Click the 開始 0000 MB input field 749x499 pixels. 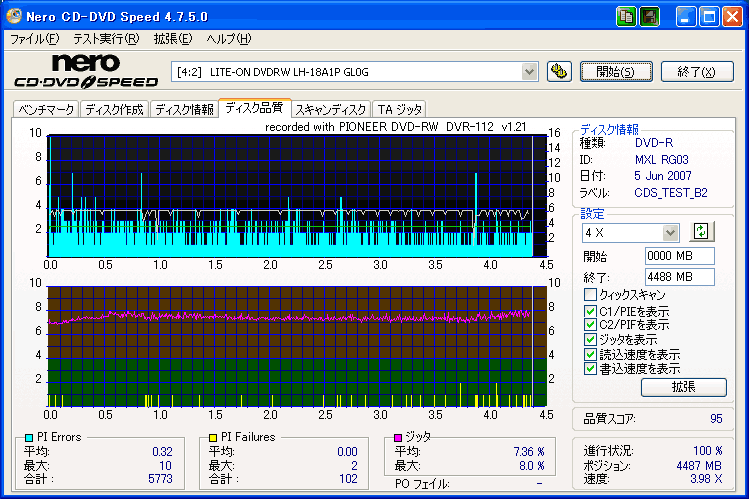[679, 256]
